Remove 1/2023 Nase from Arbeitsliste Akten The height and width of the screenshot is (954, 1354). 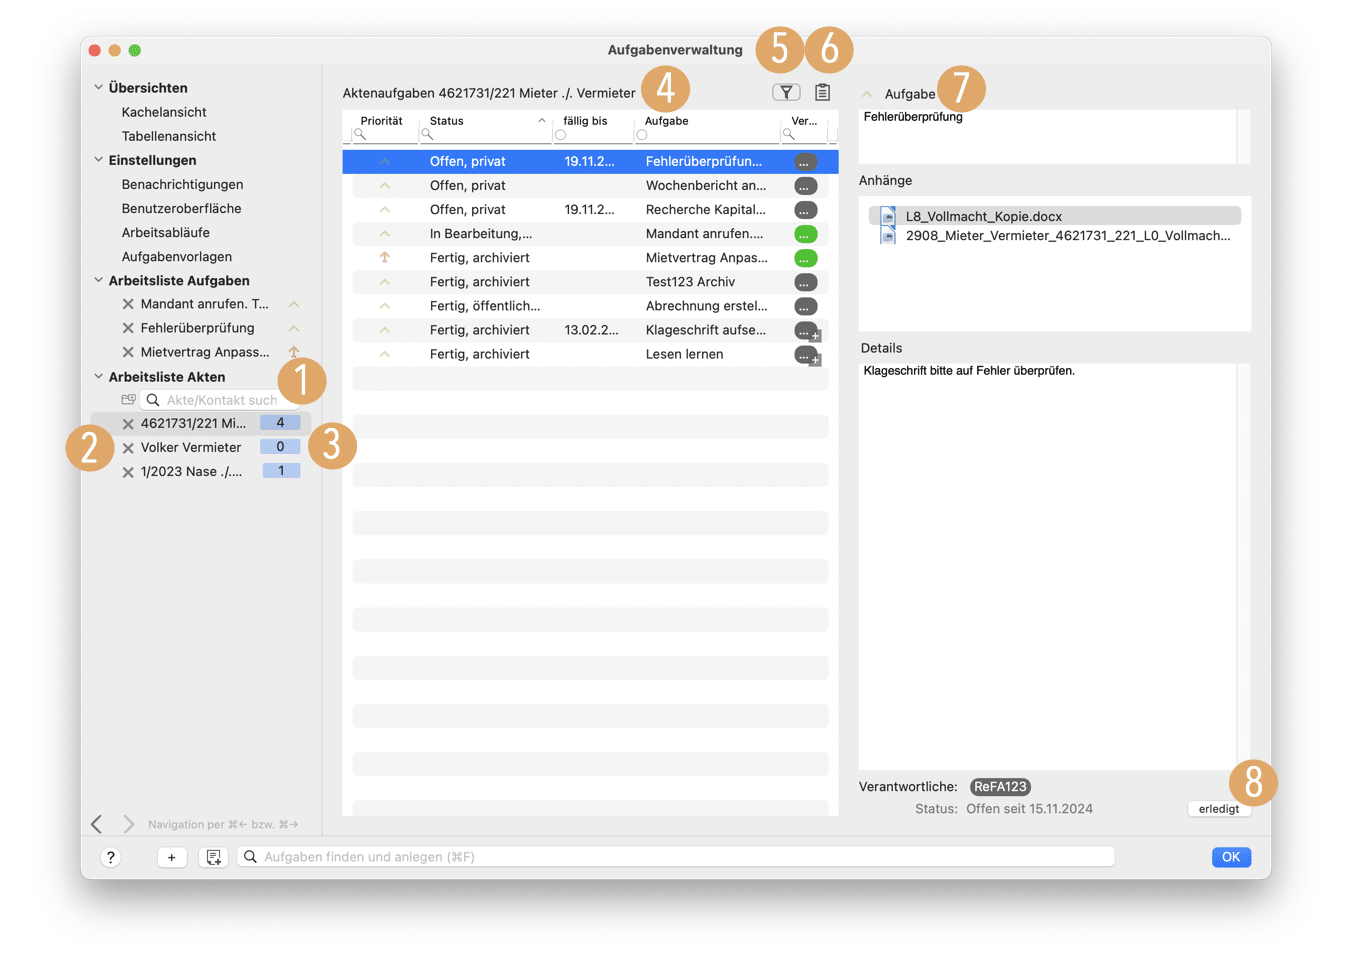[128, 472]
